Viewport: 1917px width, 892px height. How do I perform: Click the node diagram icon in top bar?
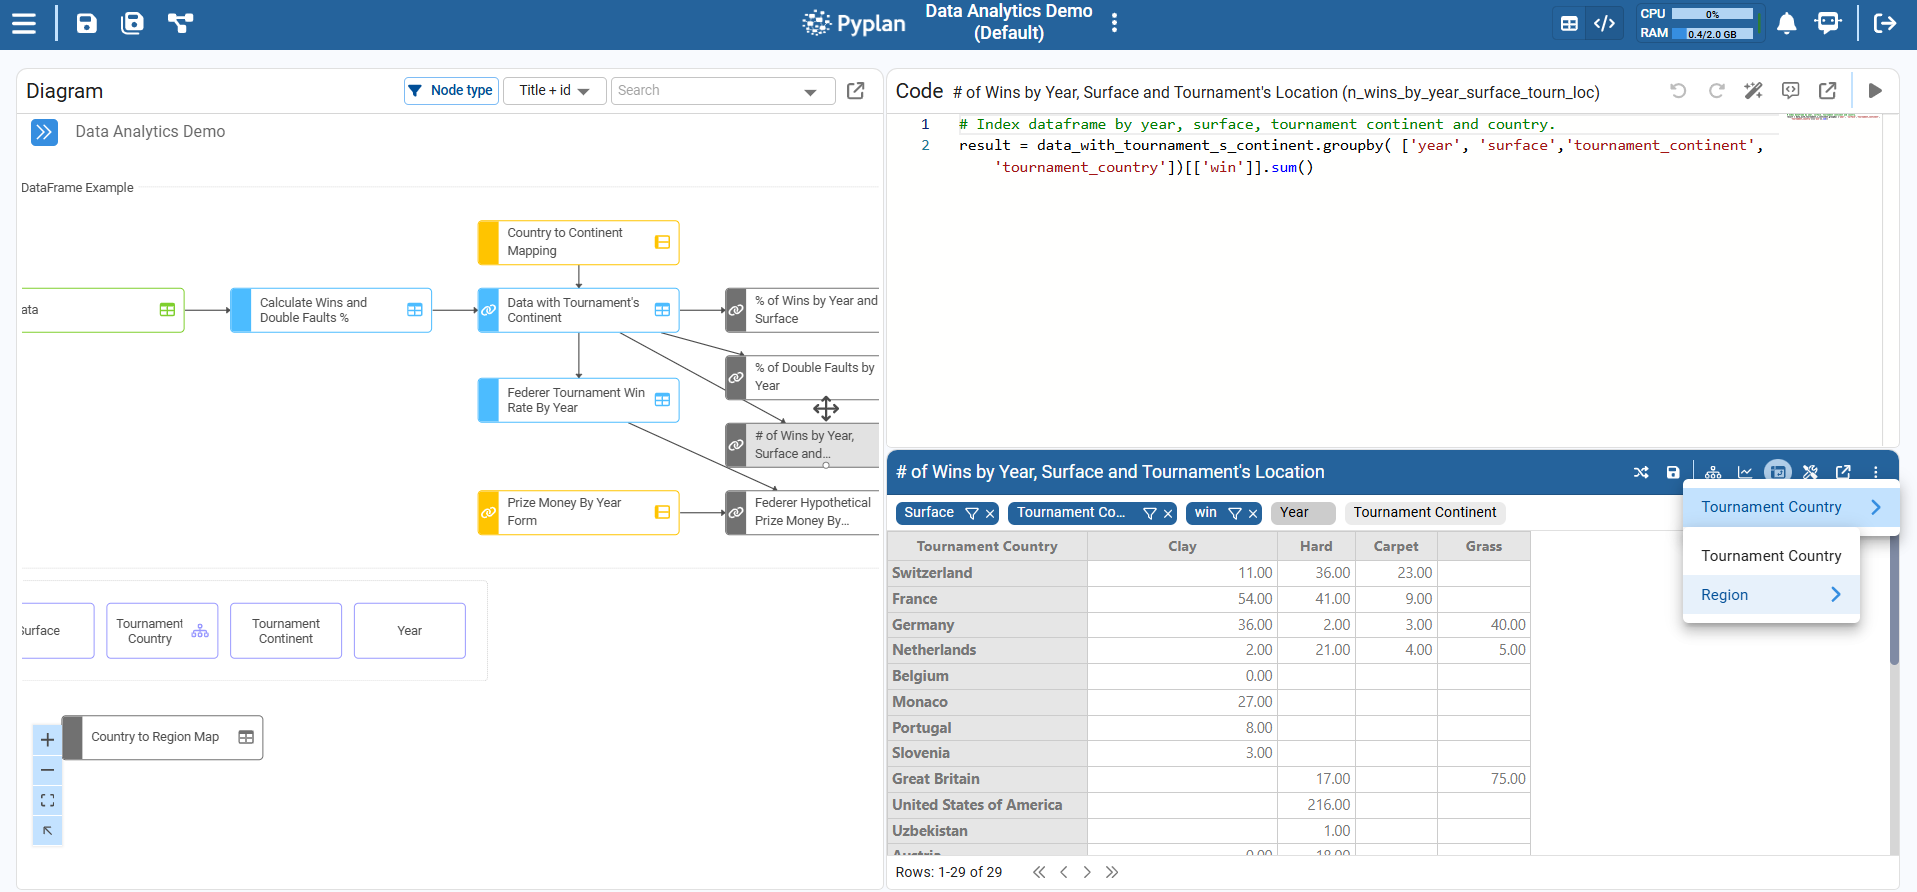[x=180, y=23]
